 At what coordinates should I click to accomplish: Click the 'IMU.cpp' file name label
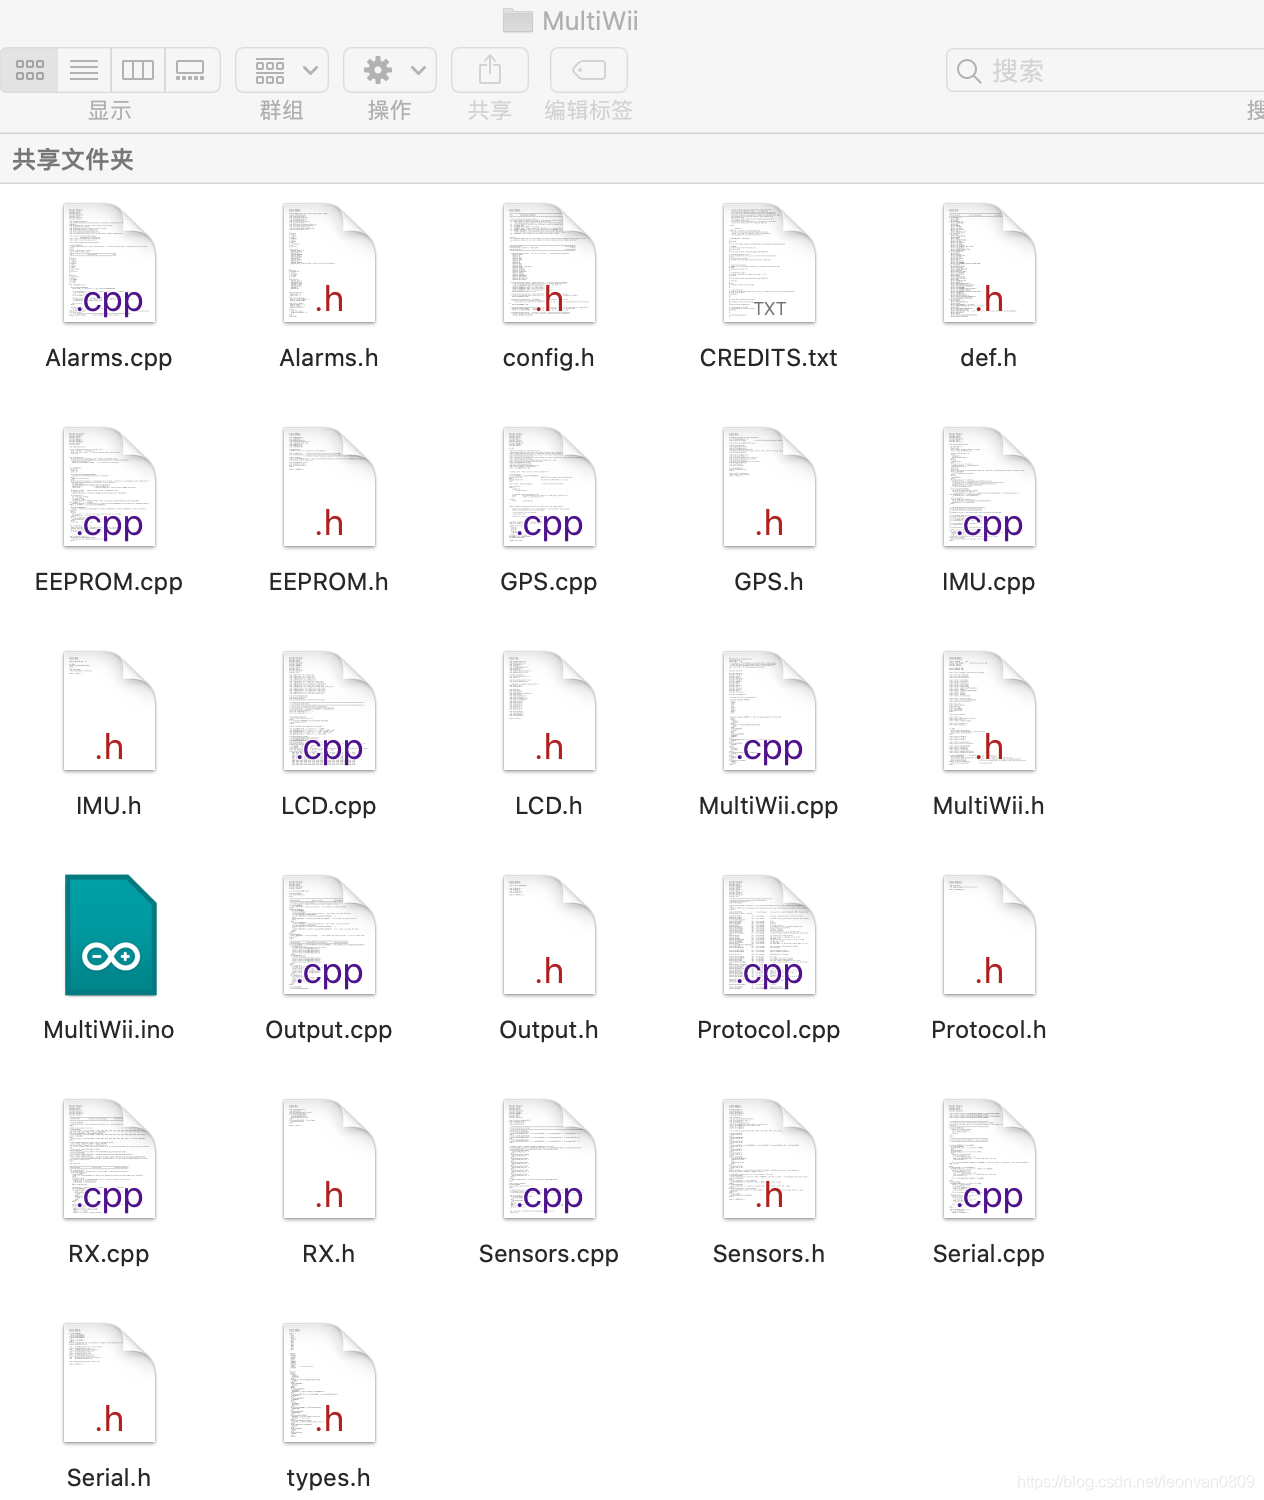pyautogui.click(x=989, y=582)
